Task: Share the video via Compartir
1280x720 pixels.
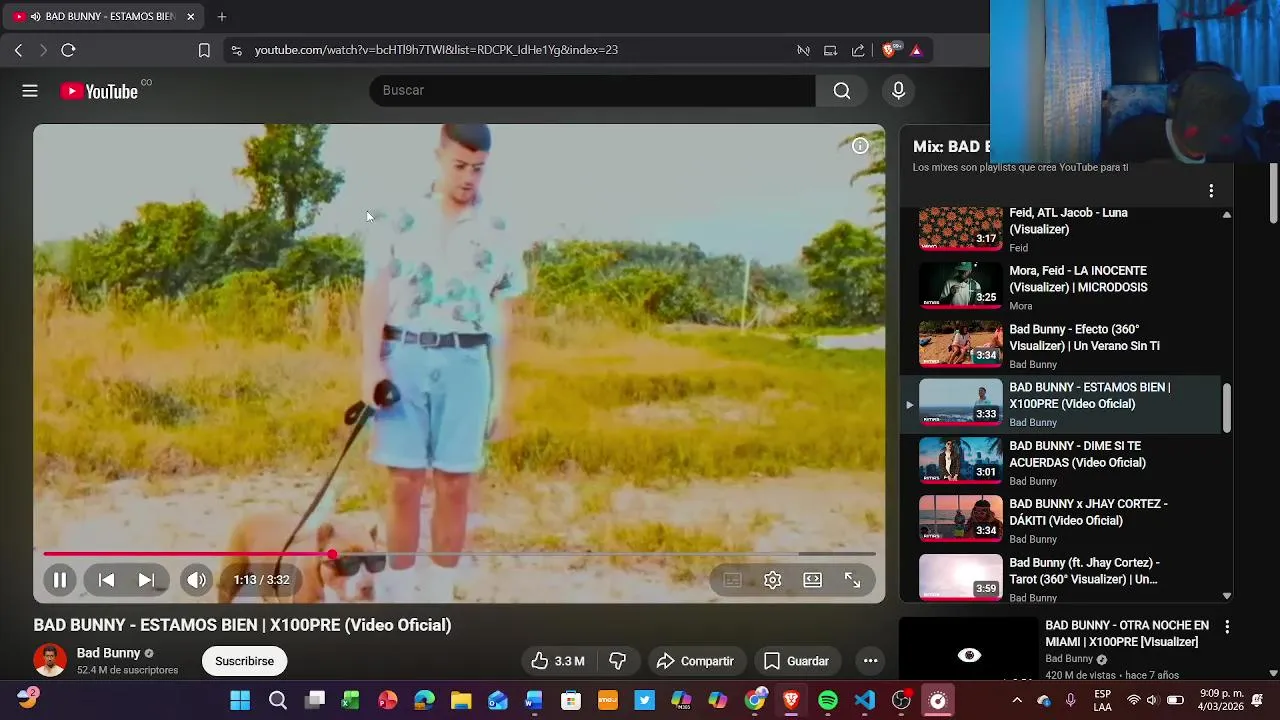Action: [x=695, y=661]
